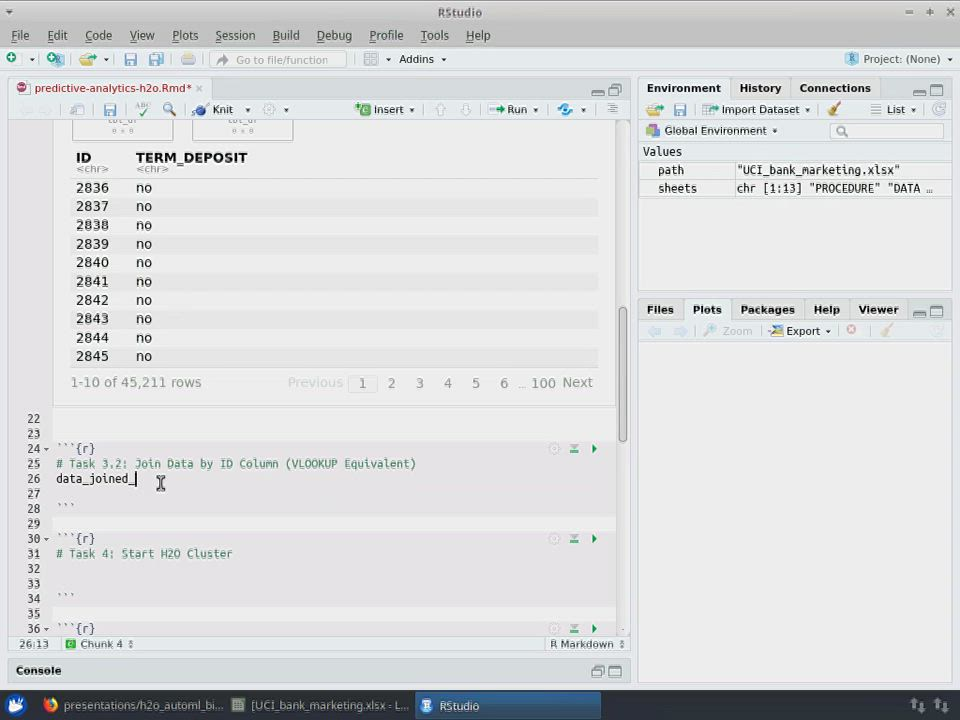The width and height of the screenshot is (960, 720).
Task: Open Project: (None) dropdown
Action: (899, 59)
